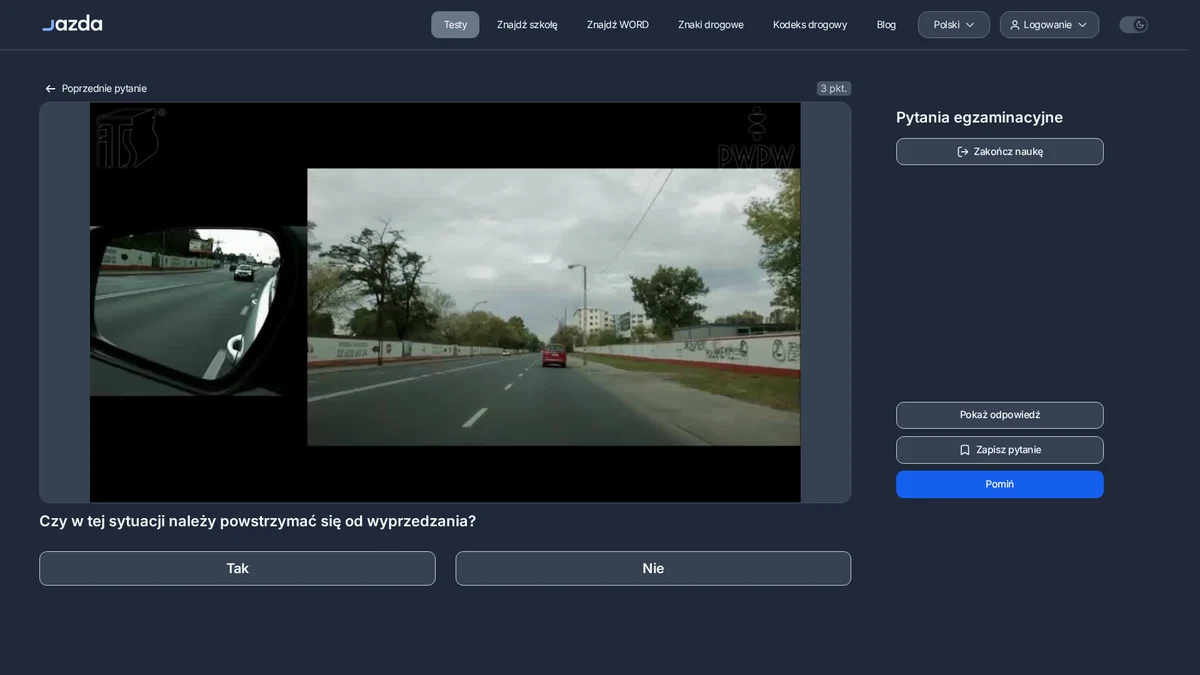Open the Testy tab
This screenshot has width=1200, height=675.
pyautogui.click(x=455, y=25)
